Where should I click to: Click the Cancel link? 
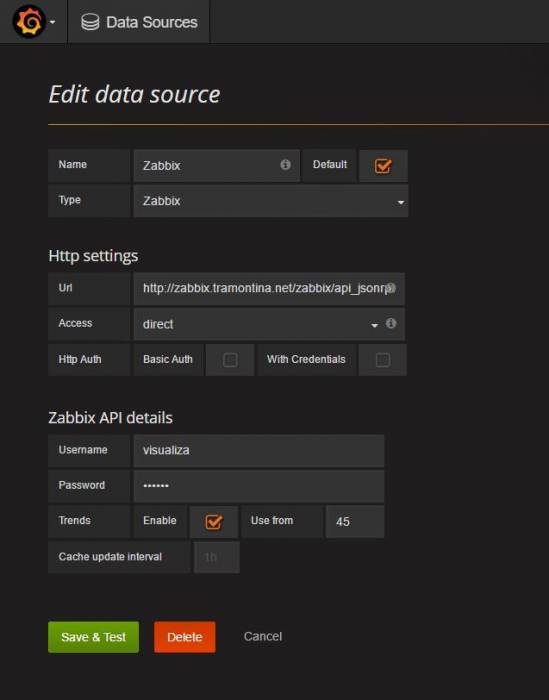click(263, 636)
